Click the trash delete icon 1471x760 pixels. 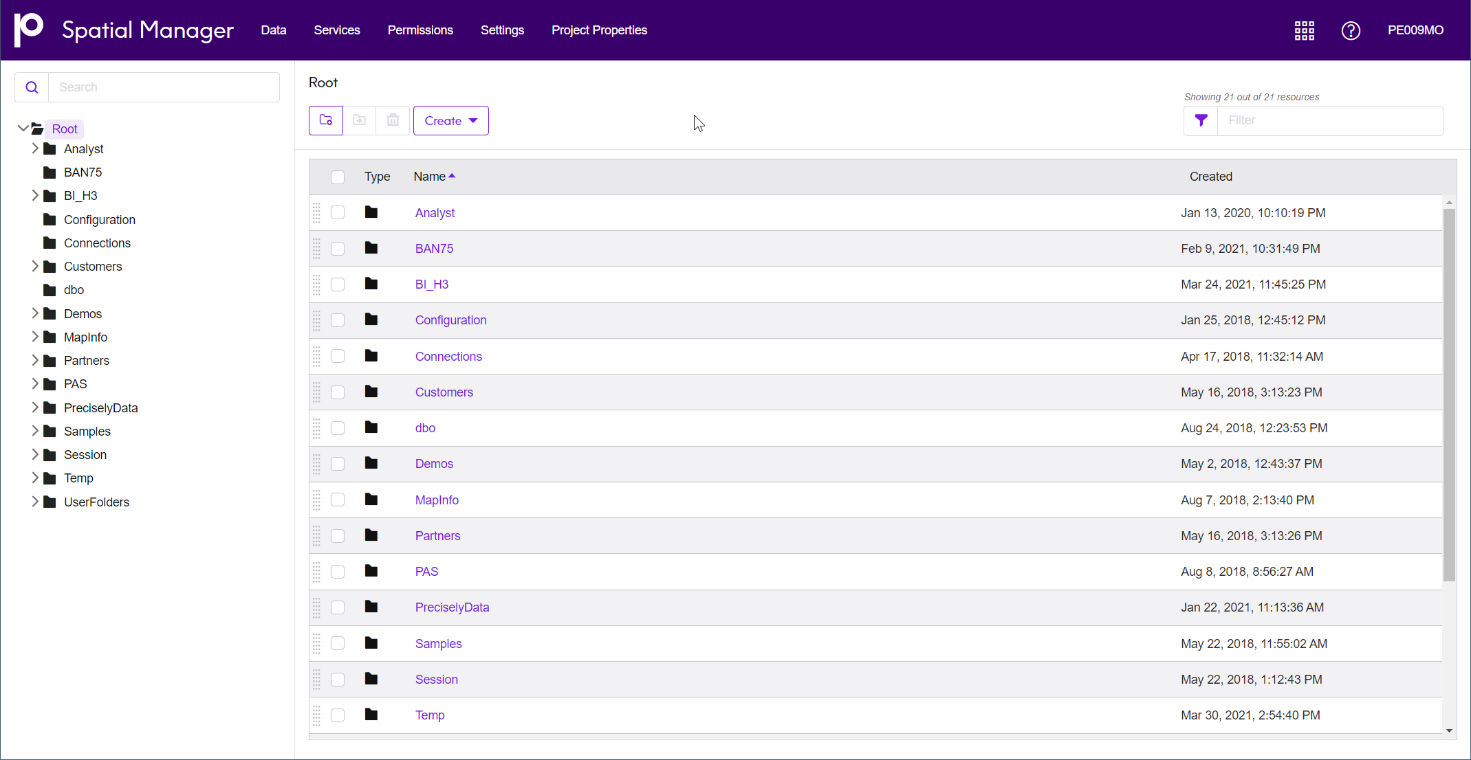click(x=393, y=120)
